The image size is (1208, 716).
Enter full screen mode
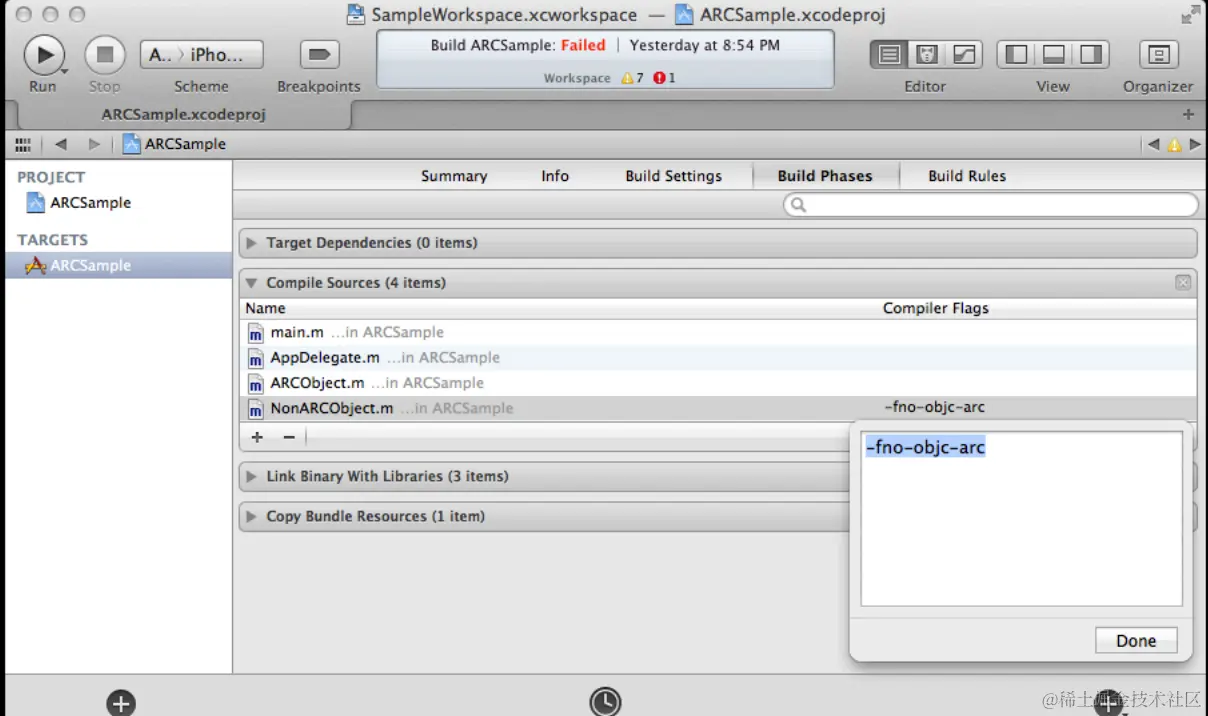coord(1191,14)
